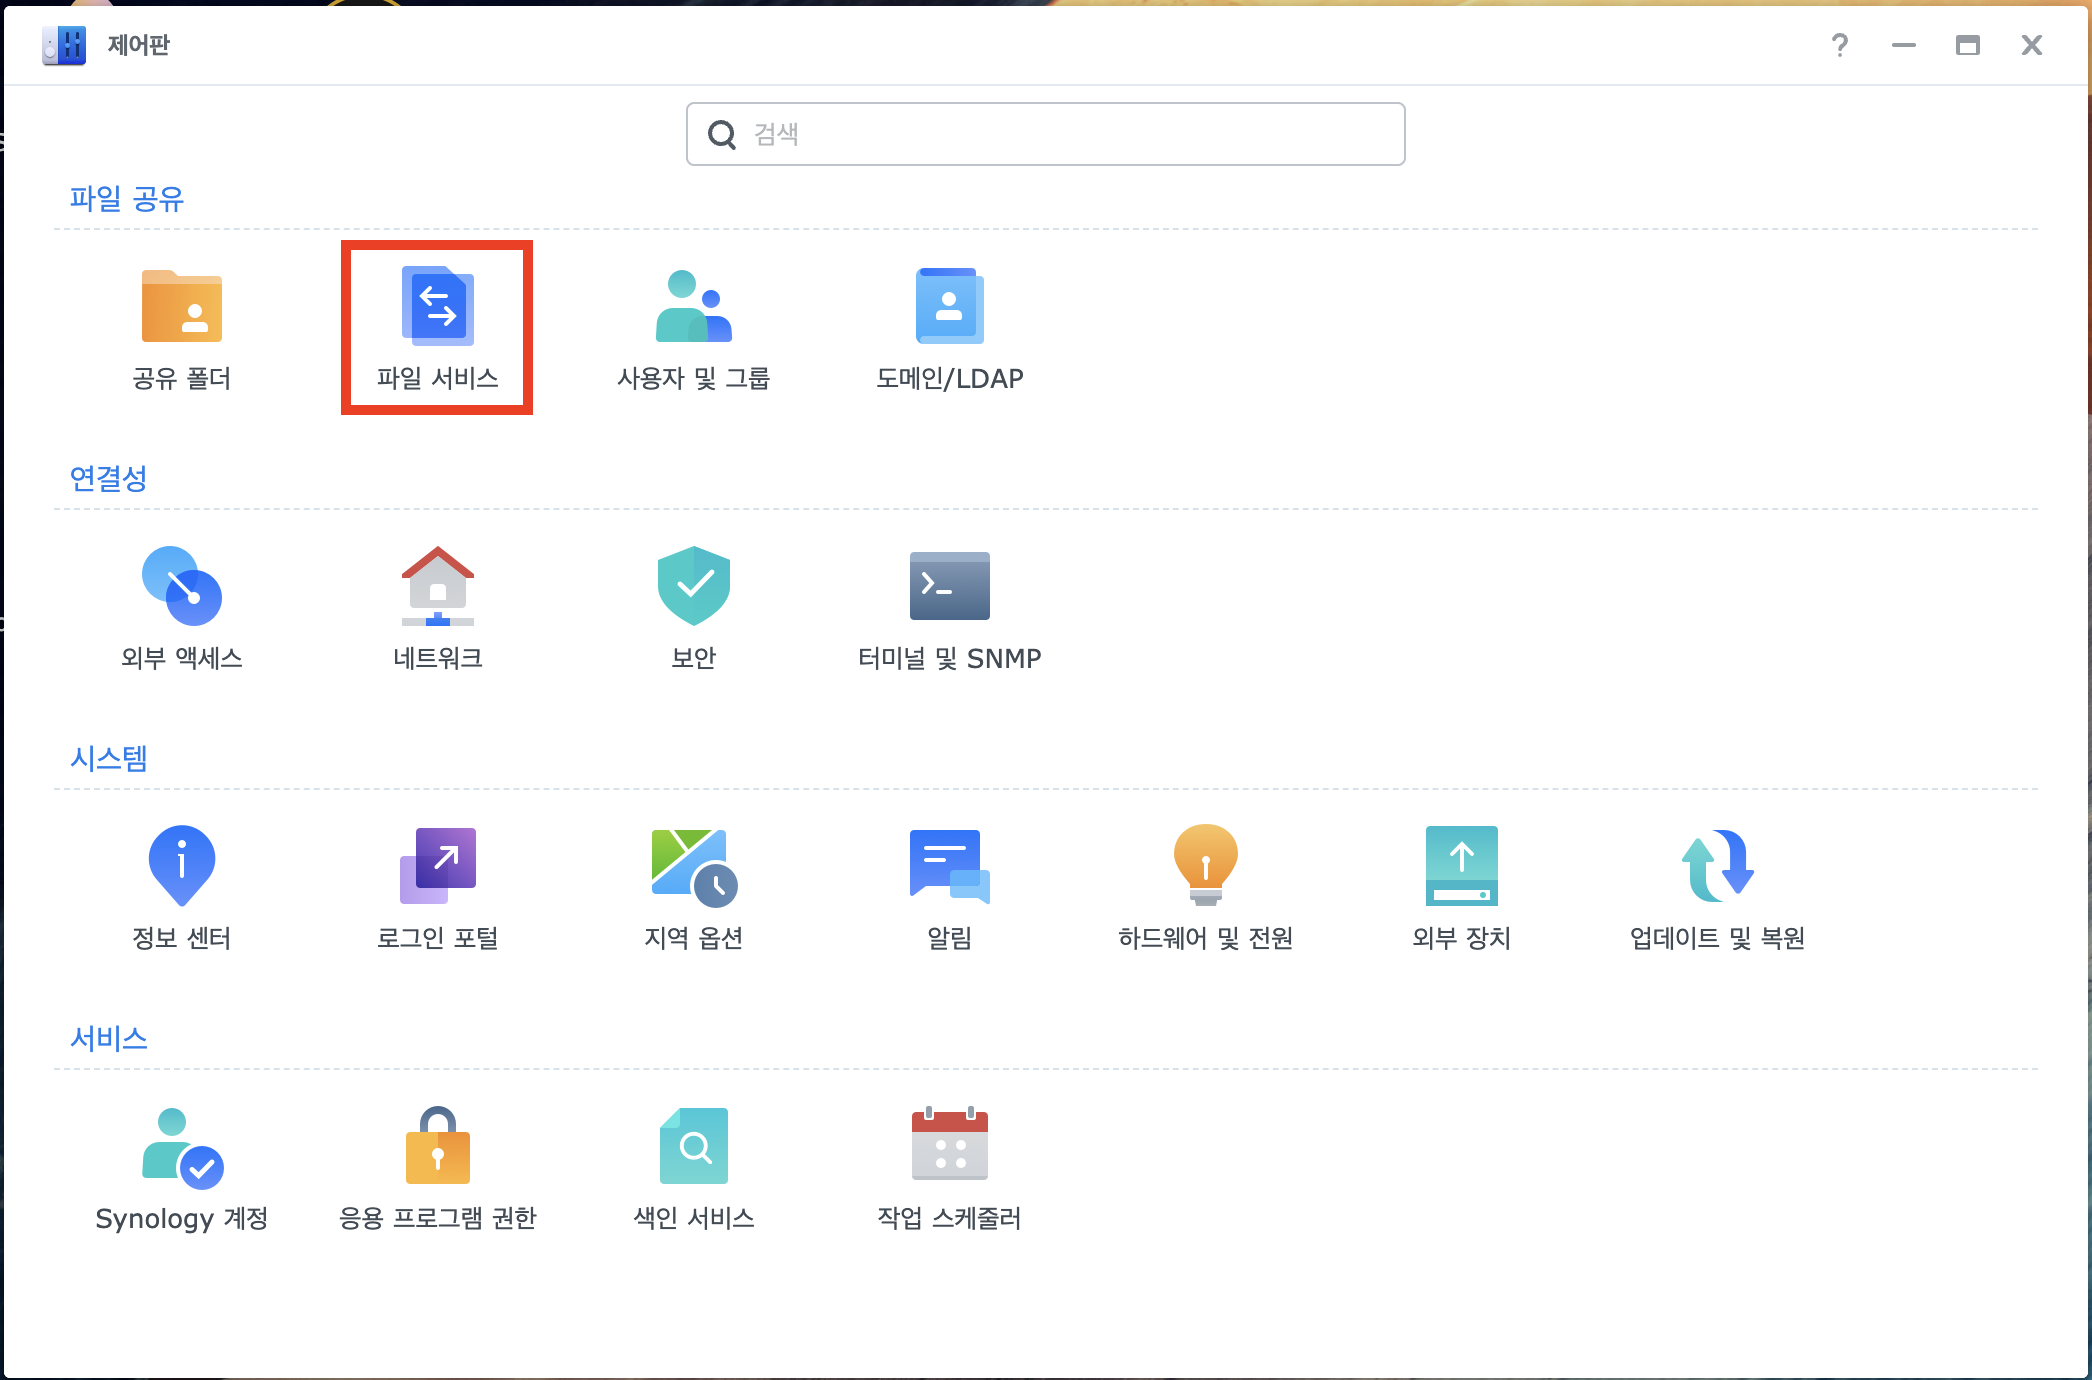Open 작업 스케줄러 calendar icon

pyautogui.click(x=949, y=1147)
